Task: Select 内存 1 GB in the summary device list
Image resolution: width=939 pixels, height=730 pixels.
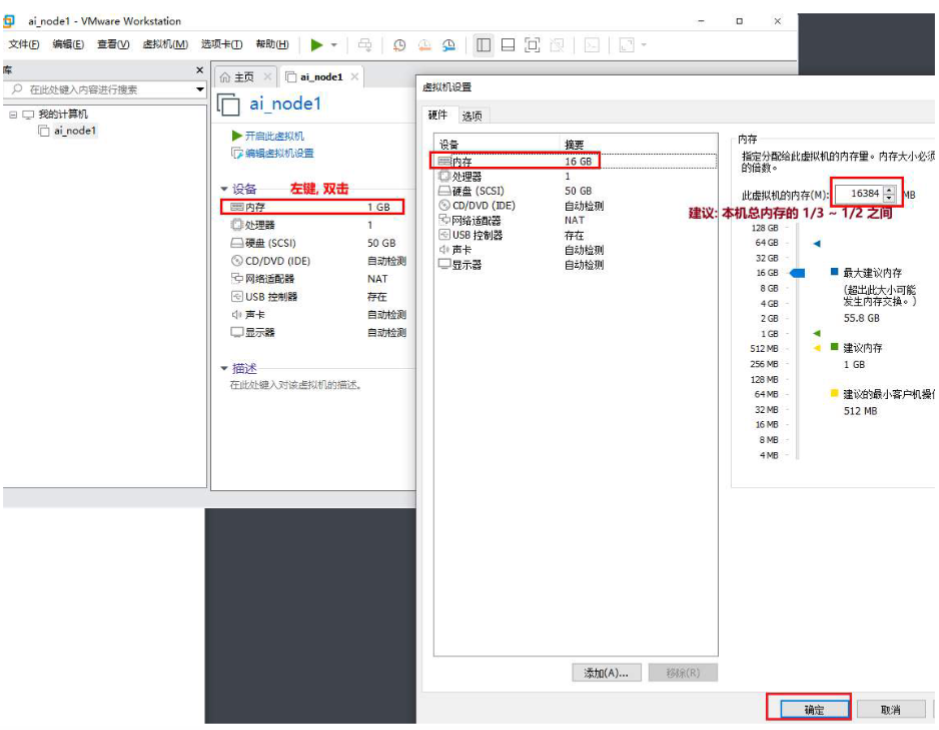Action: 312,207
